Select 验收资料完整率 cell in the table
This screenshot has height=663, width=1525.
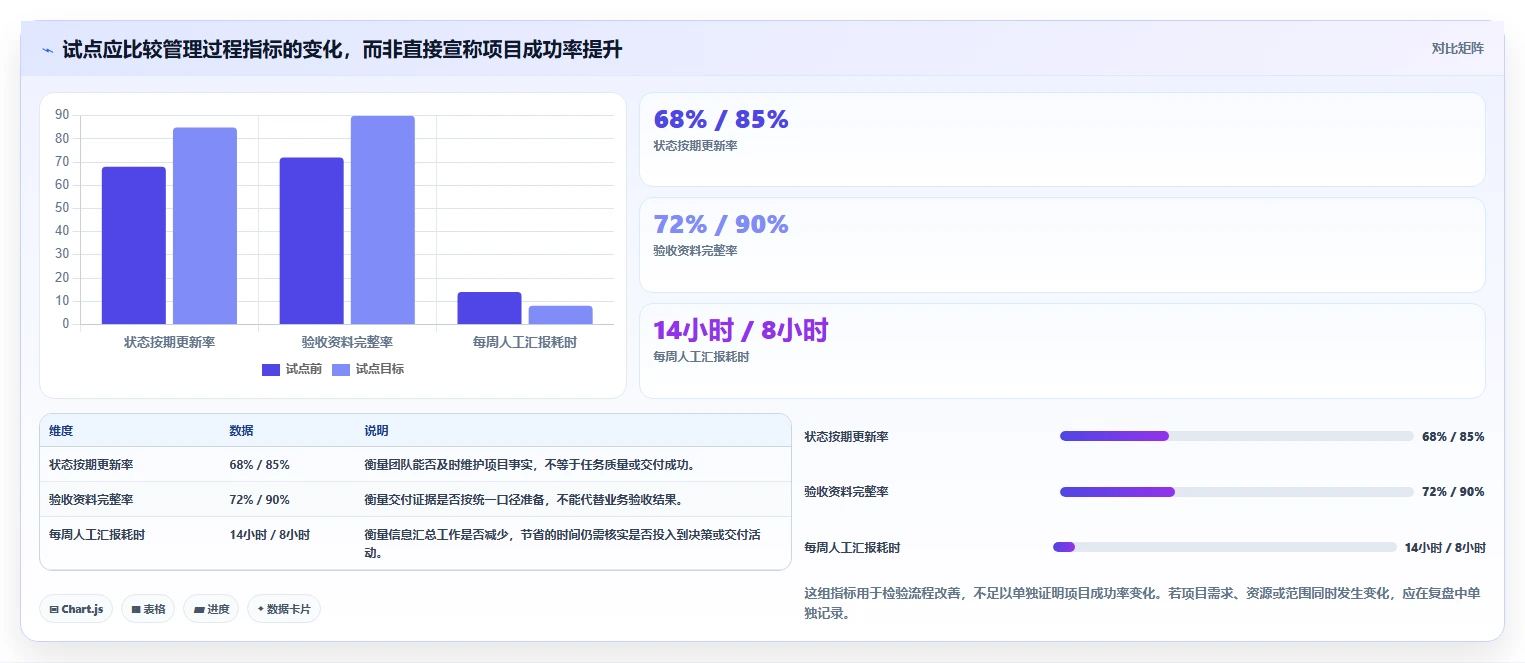click(91, 500)
